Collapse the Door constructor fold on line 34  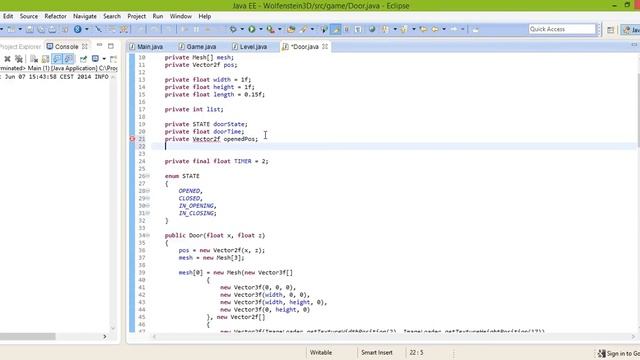click(148, 236)
